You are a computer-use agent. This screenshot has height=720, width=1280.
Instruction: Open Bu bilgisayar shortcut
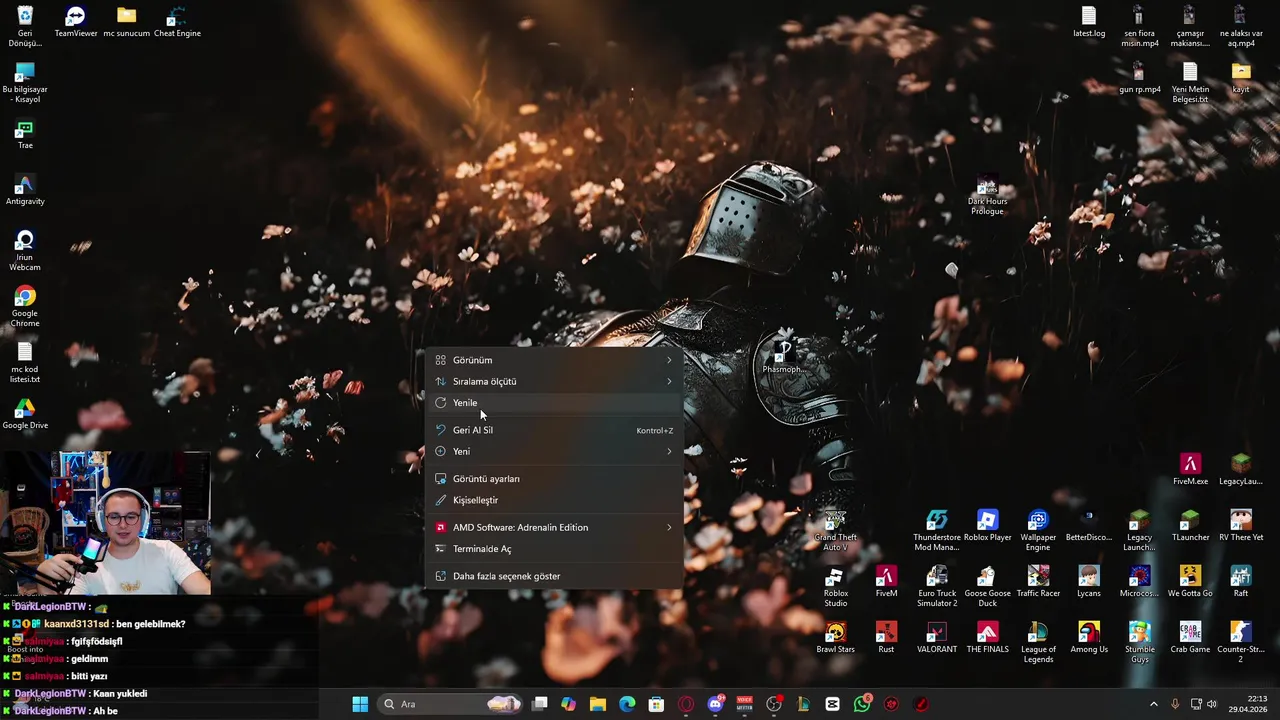[25, 82]
